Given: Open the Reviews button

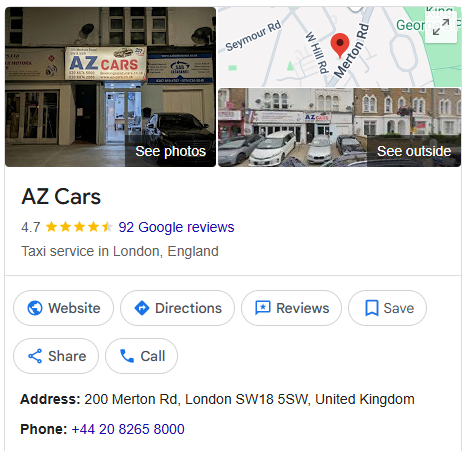Looking at the screenshot, I should (291, 308).
